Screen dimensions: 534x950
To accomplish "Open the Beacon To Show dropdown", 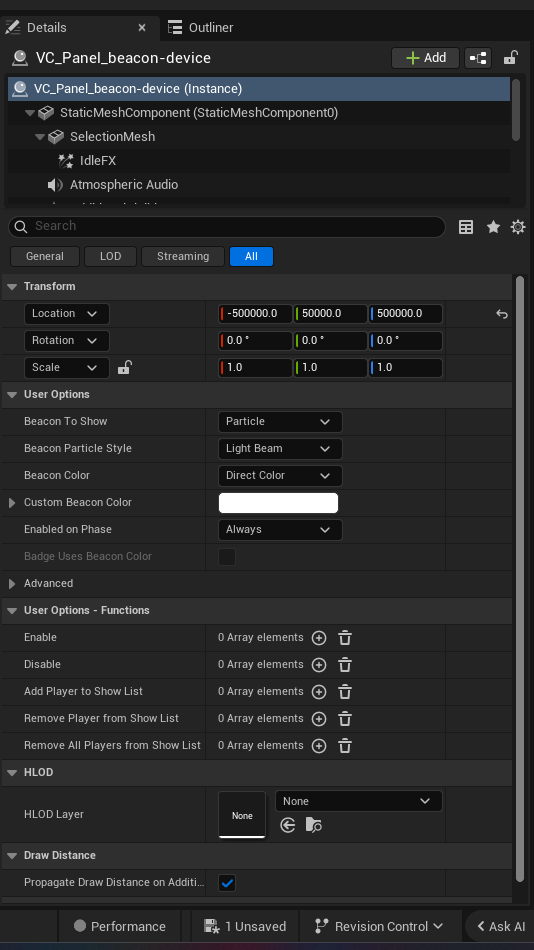I will [280, 422].
